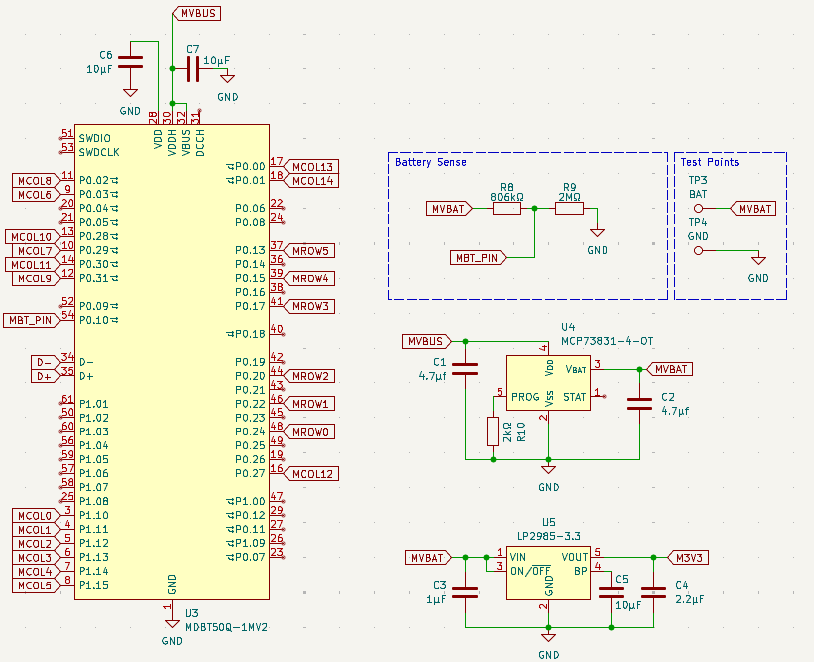Click the R9 2MΩ resistor
Image resolution: width=814 pixels, height=662 pixels.
point(569,209)
